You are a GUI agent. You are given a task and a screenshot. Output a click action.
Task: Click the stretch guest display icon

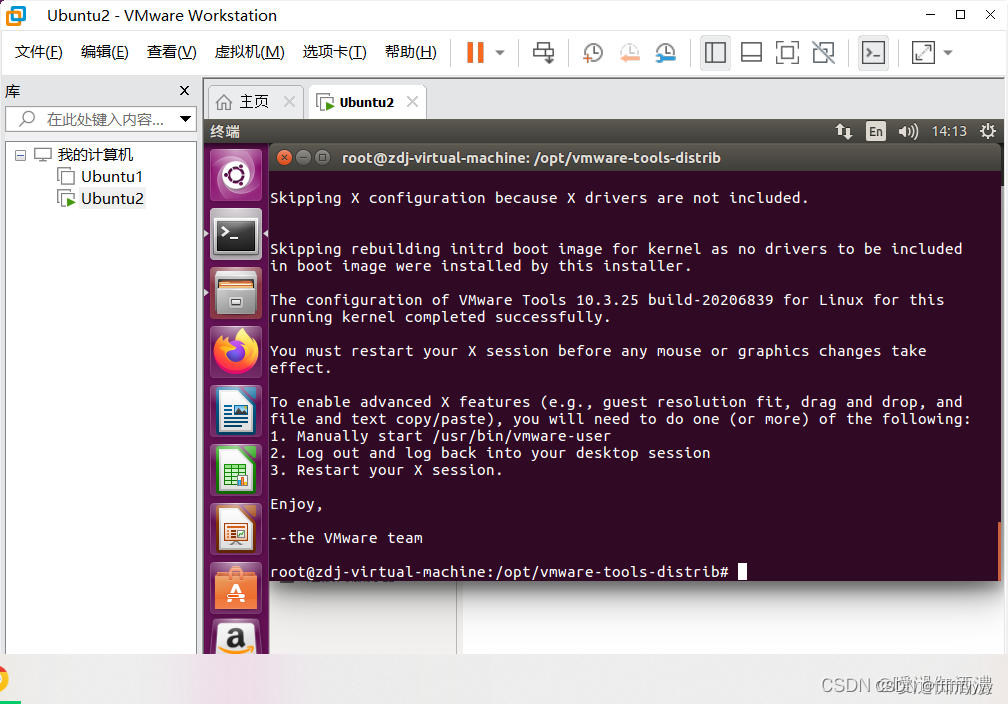[x=923, y=53]
